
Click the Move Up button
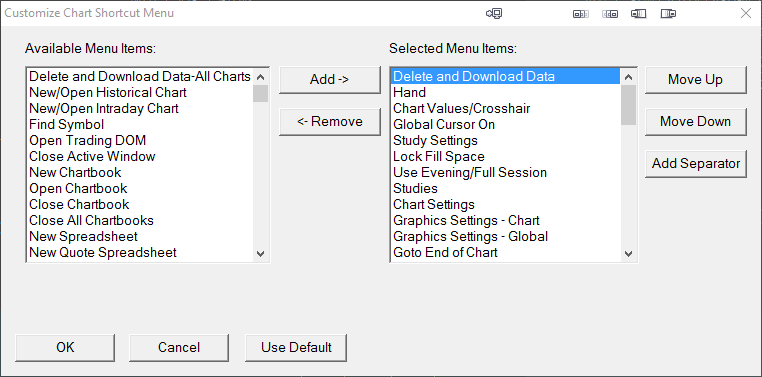tap(695, 80)
